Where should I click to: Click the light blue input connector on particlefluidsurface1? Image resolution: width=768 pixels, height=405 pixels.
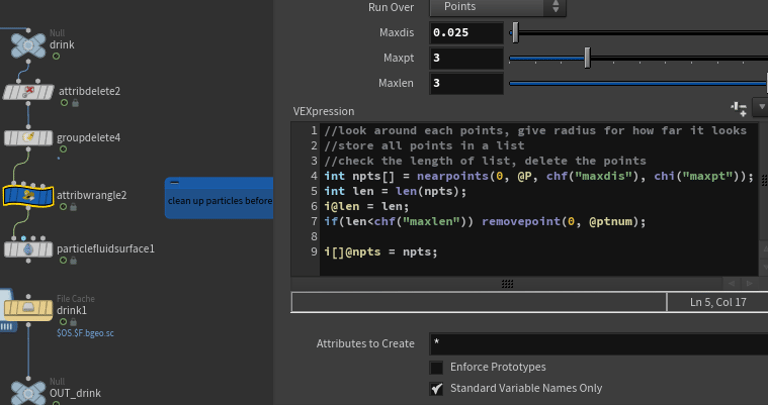[x=24, y=238]
